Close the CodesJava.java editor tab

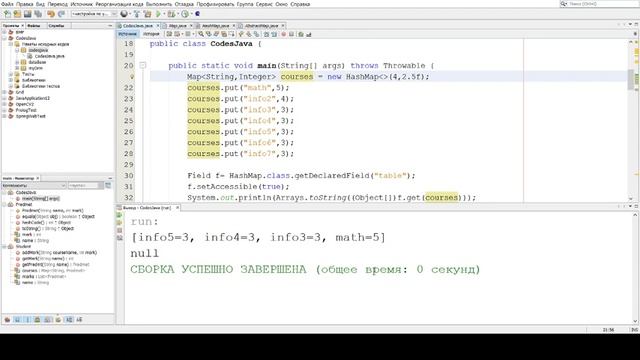(158, 26)
